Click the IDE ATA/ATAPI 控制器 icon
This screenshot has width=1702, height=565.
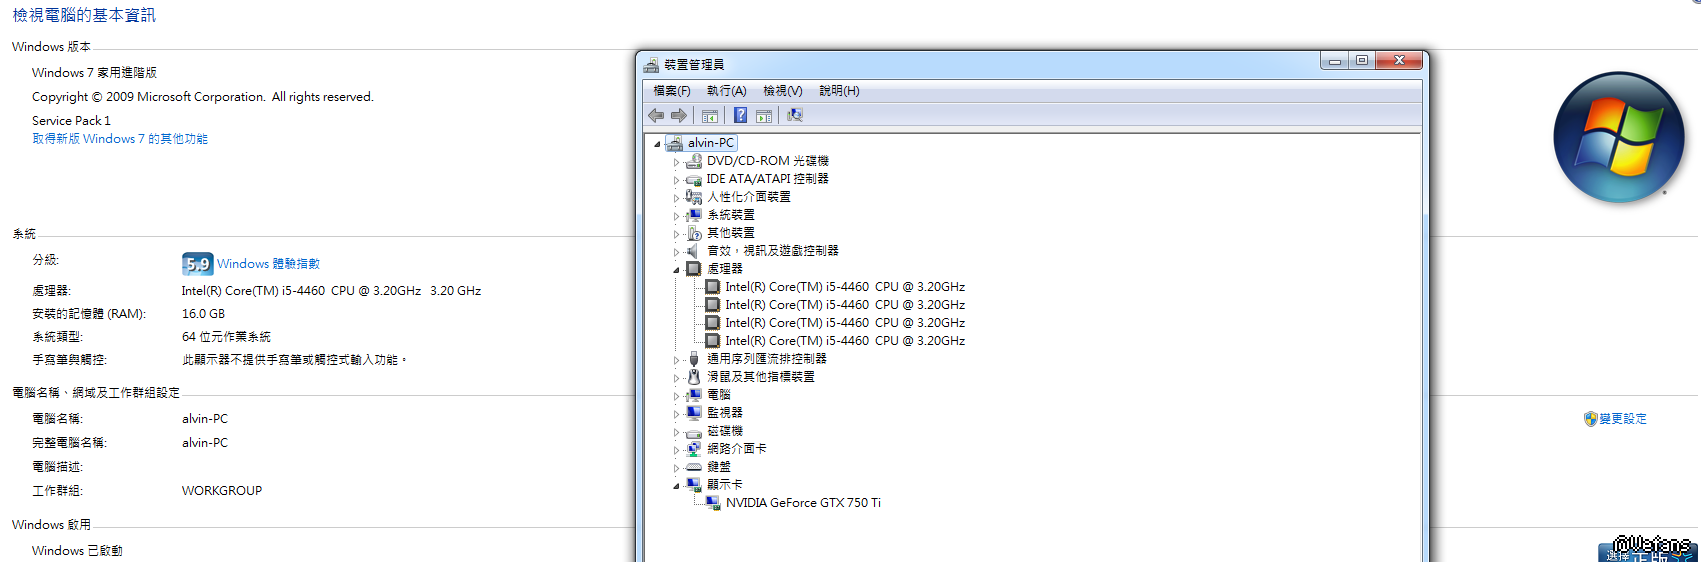[x=694, y=179]
